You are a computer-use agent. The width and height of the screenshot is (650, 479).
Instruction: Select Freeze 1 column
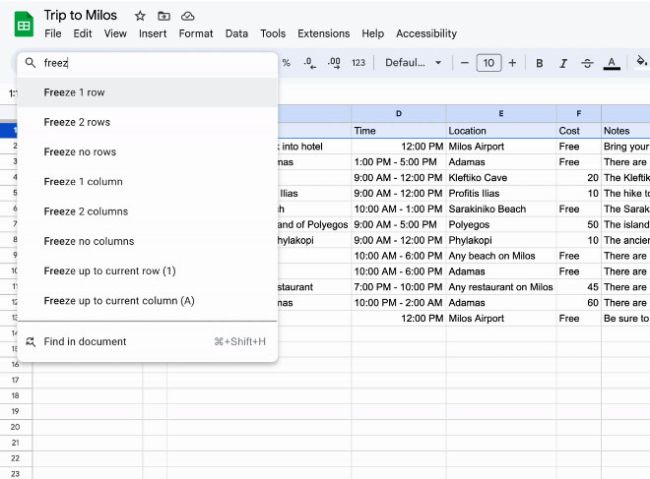pos(148,182)
